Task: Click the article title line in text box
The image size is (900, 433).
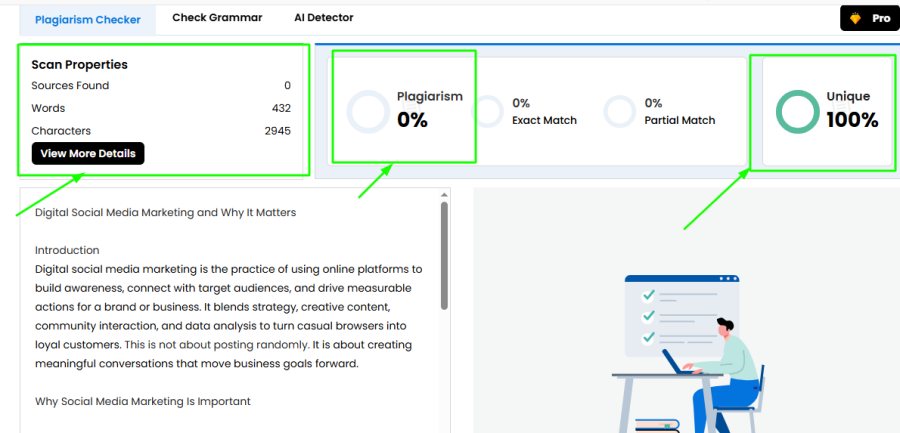Action: [165, 212]
